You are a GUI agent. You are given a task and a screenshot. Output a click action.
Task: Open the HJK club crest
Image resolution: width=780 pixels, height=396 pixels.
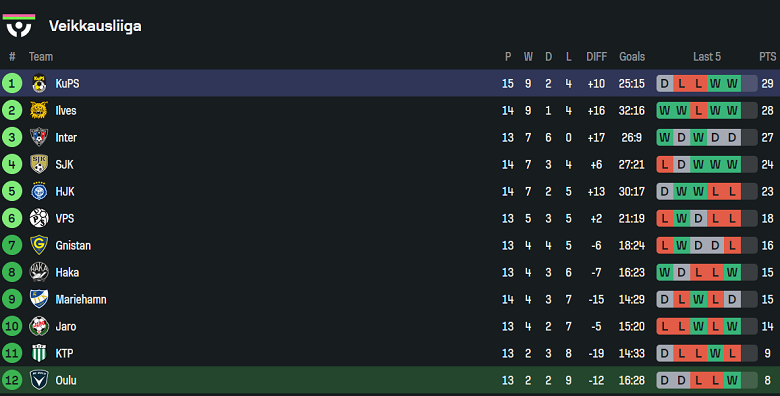(x=39, y=191)
